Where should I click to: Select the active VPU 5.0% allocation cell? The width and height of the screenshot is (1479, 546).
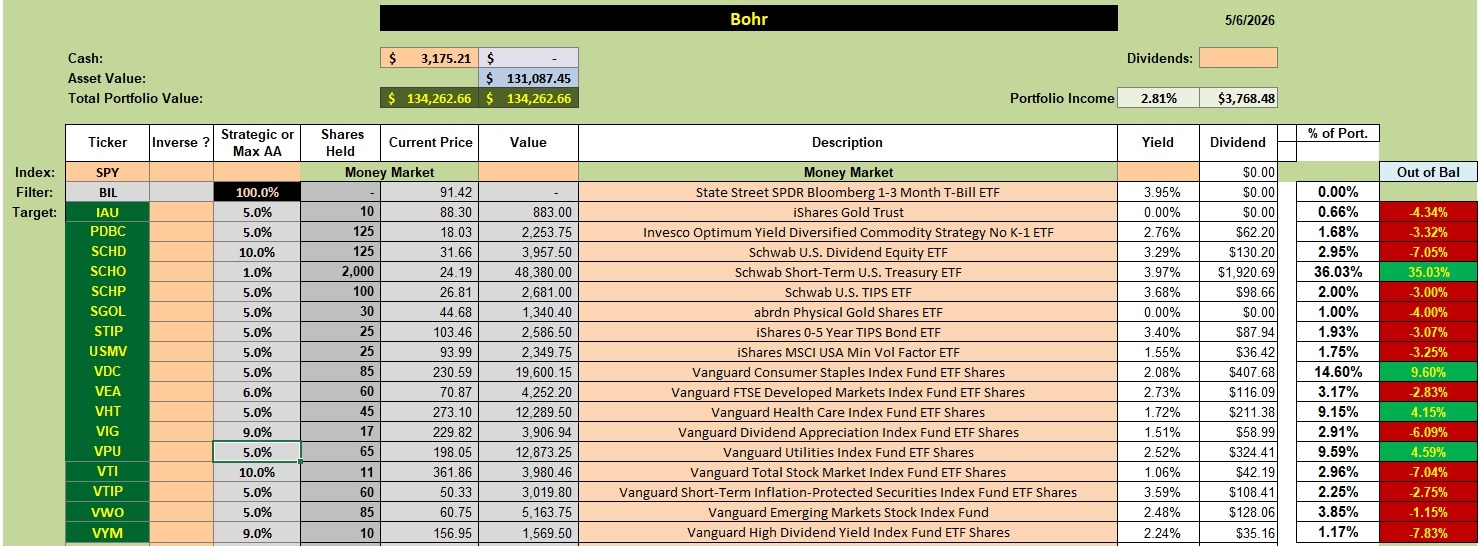258,452
